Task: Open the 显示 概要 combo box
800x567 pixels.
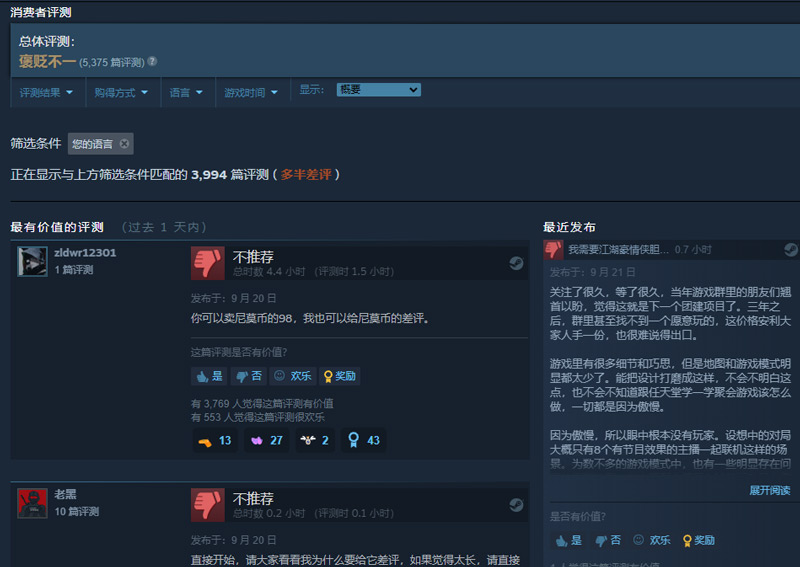Action: tap(379, 90)
